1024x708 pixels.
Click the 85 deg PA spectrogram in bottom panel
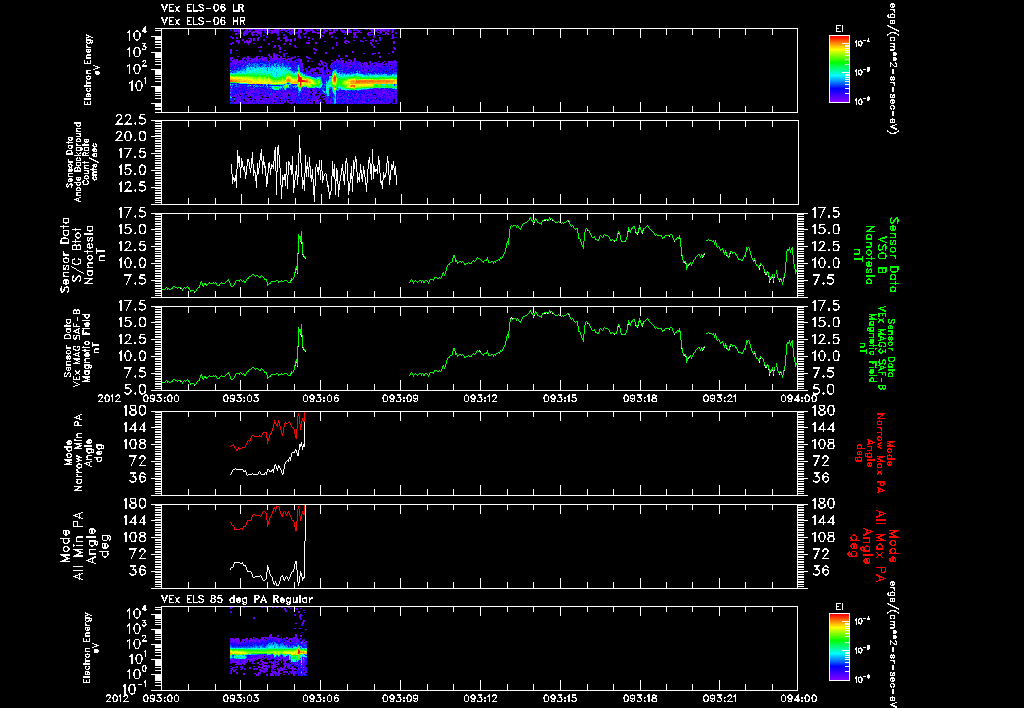(268, 643)
